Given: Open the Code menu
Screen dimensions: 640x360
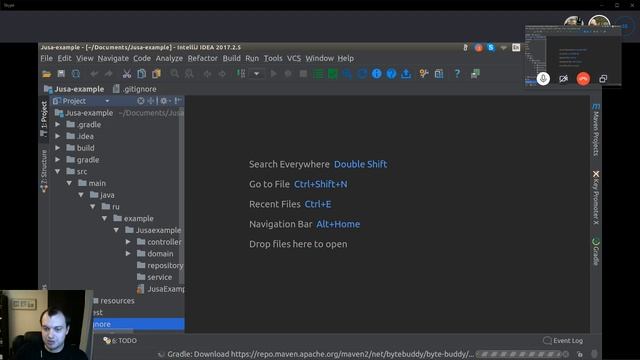Looking at the screenshot, I should 142,58.
